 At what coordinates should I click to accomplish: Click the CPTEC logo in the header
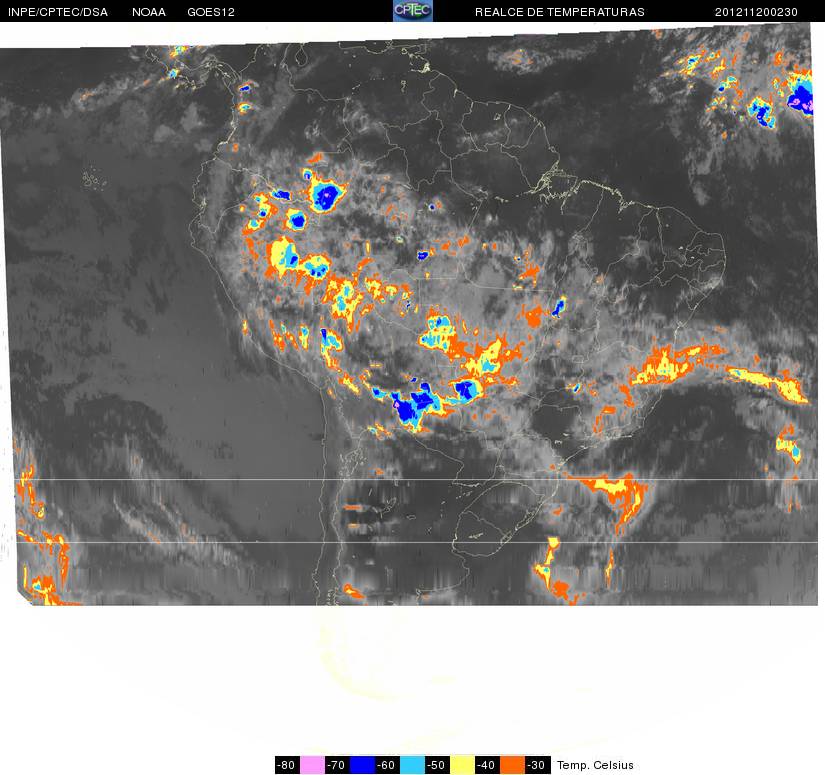[x=413, y=11]
